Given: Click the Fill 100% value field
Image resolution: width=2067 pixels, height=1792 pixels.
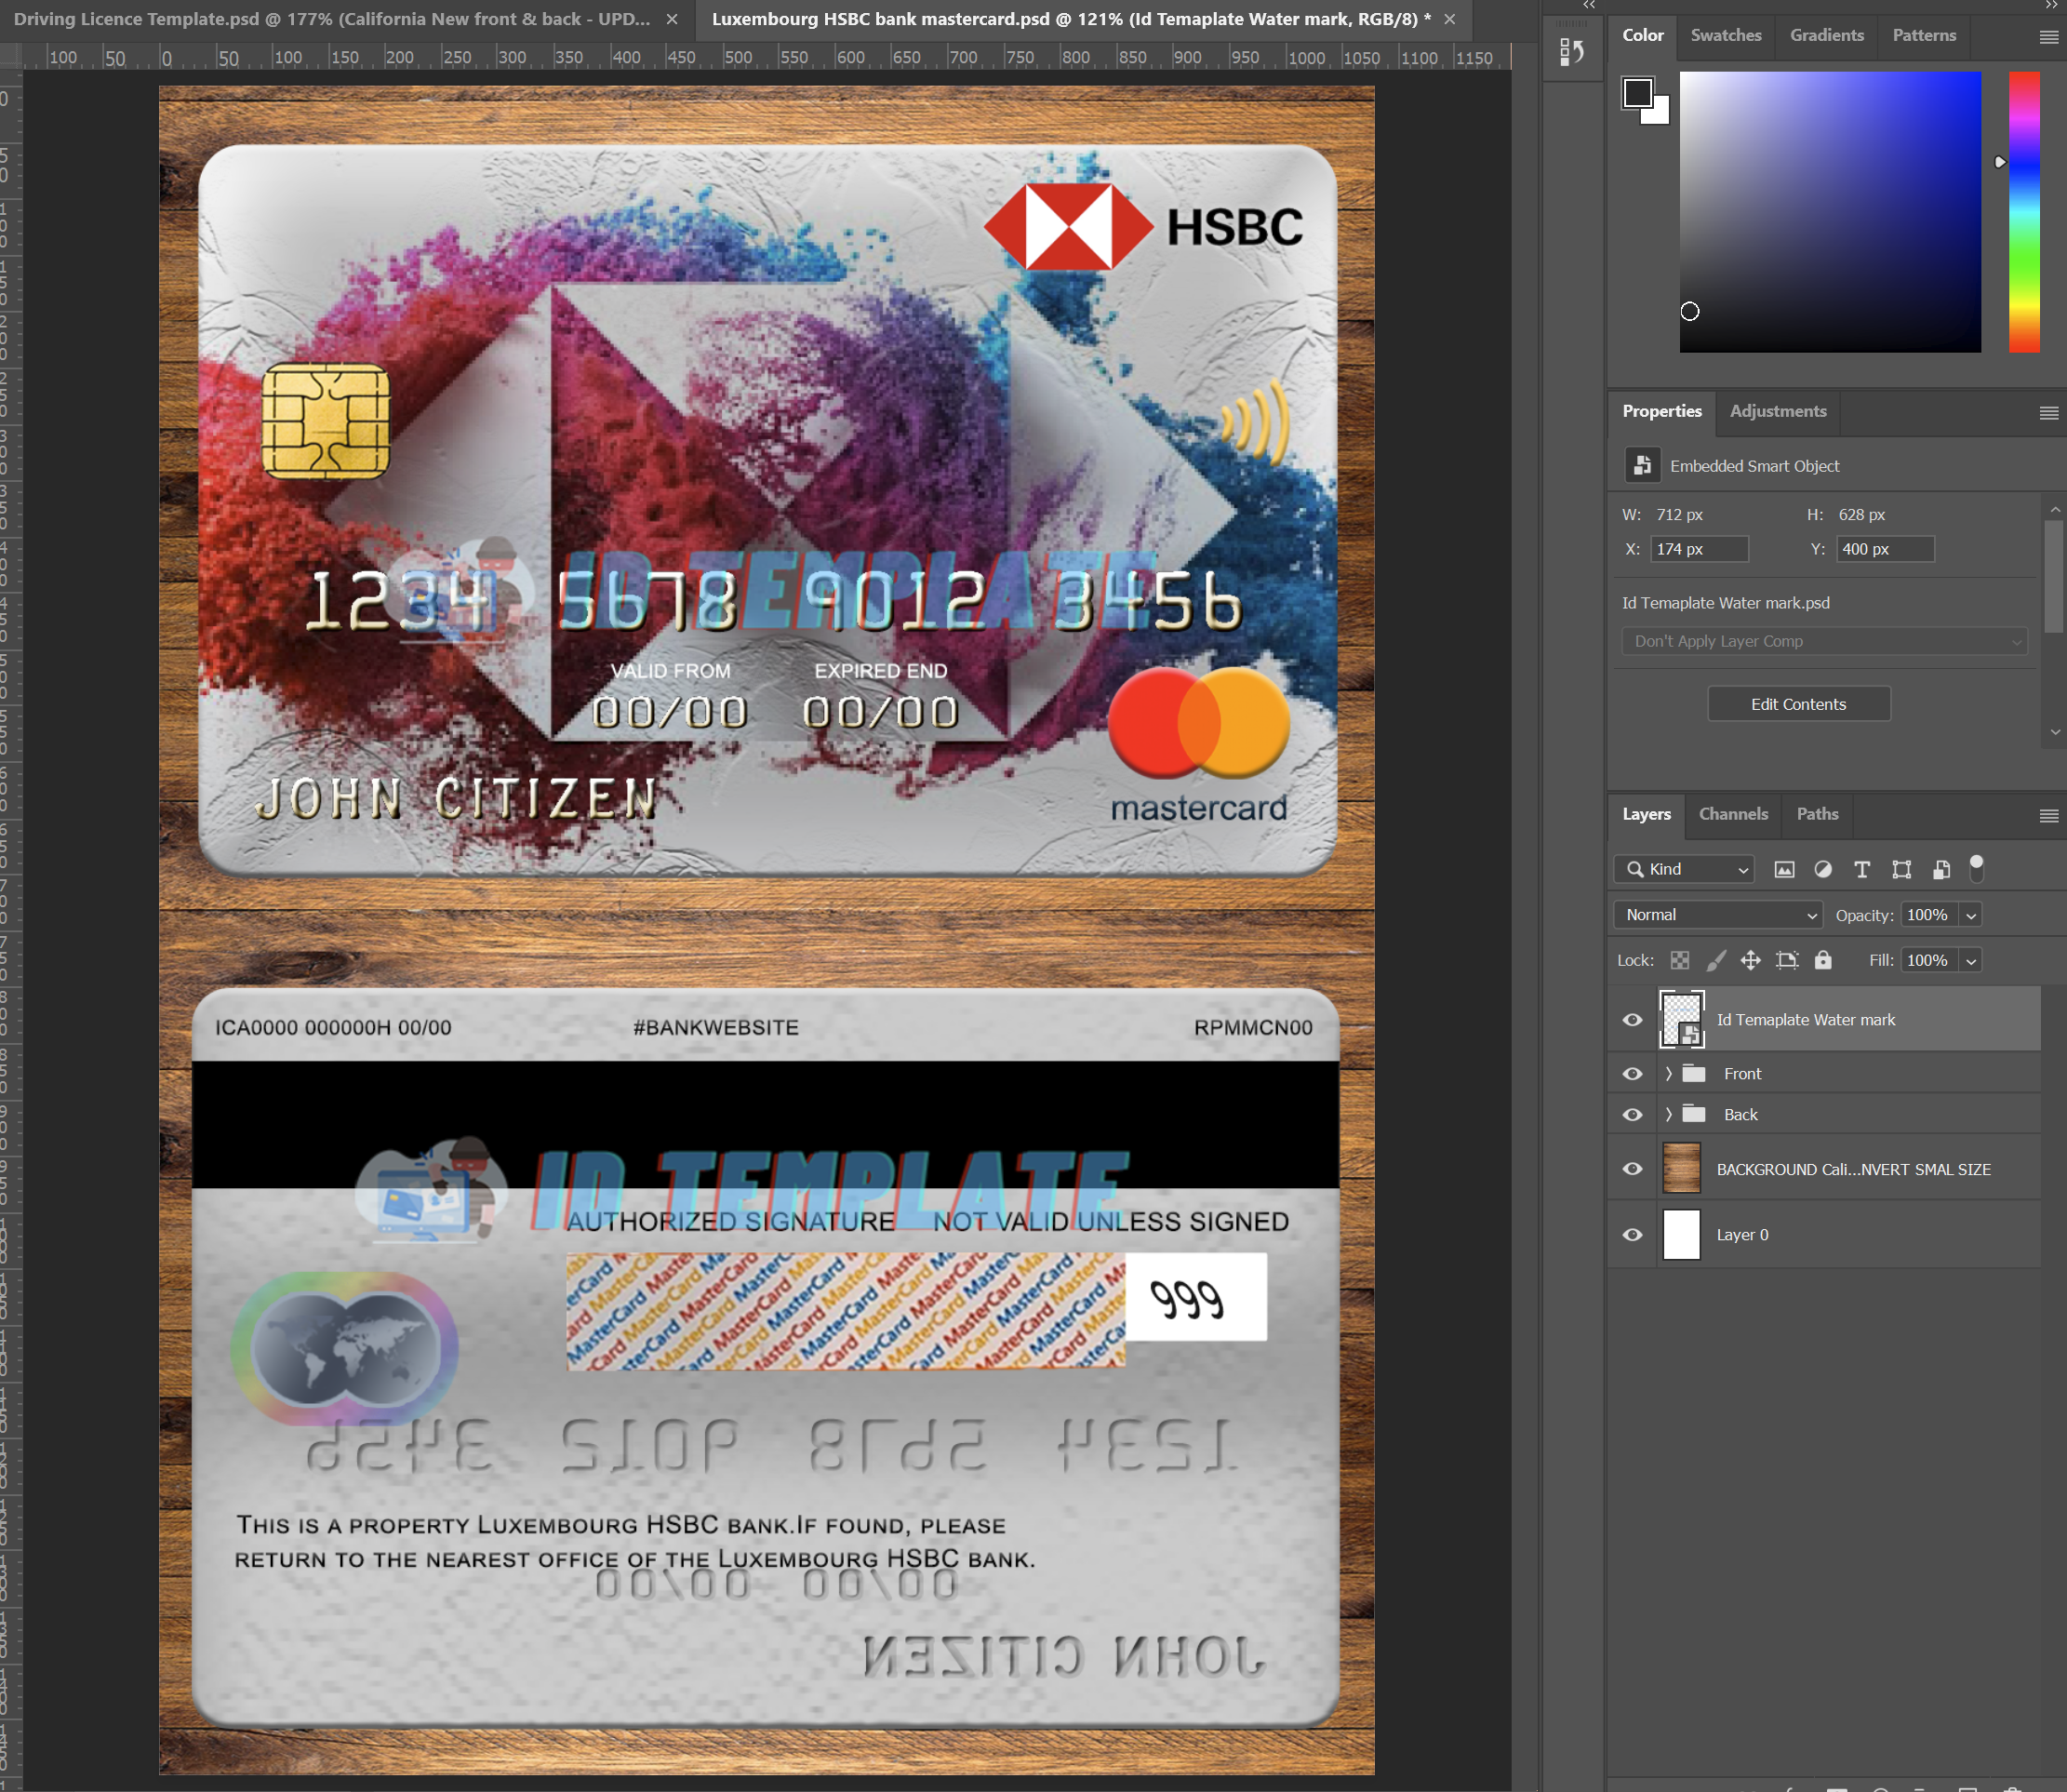Looking at the screenshot, I should tap(1928, 960).
